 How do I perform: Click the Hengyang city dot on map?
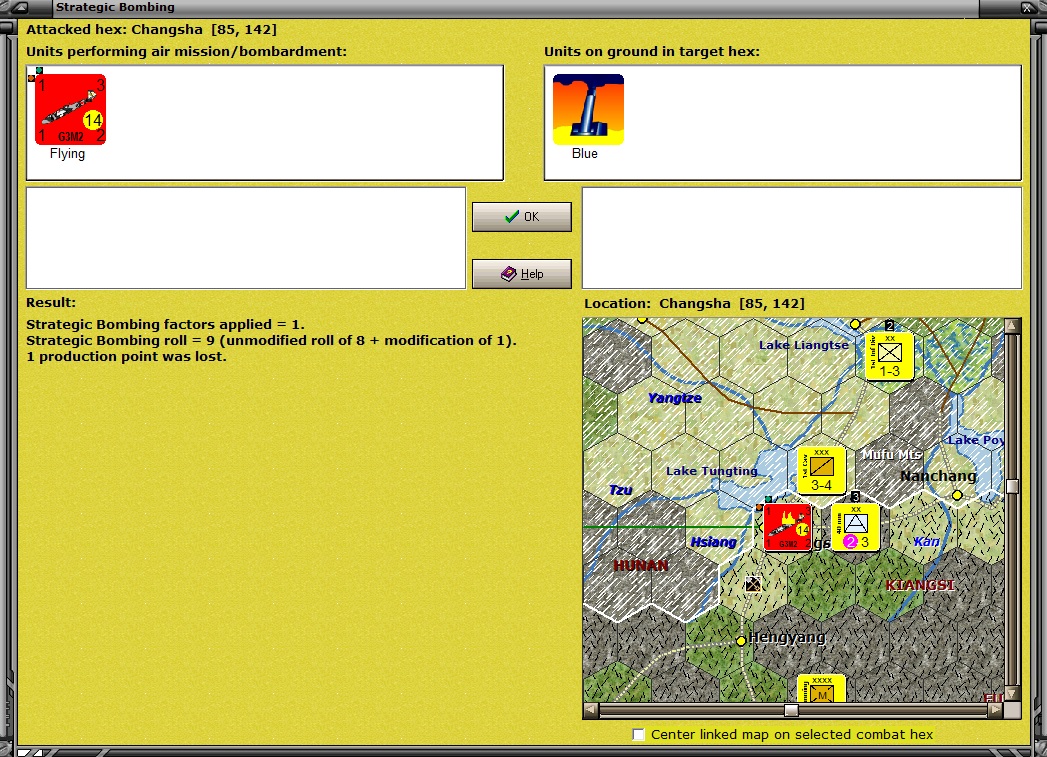[741, 641]
